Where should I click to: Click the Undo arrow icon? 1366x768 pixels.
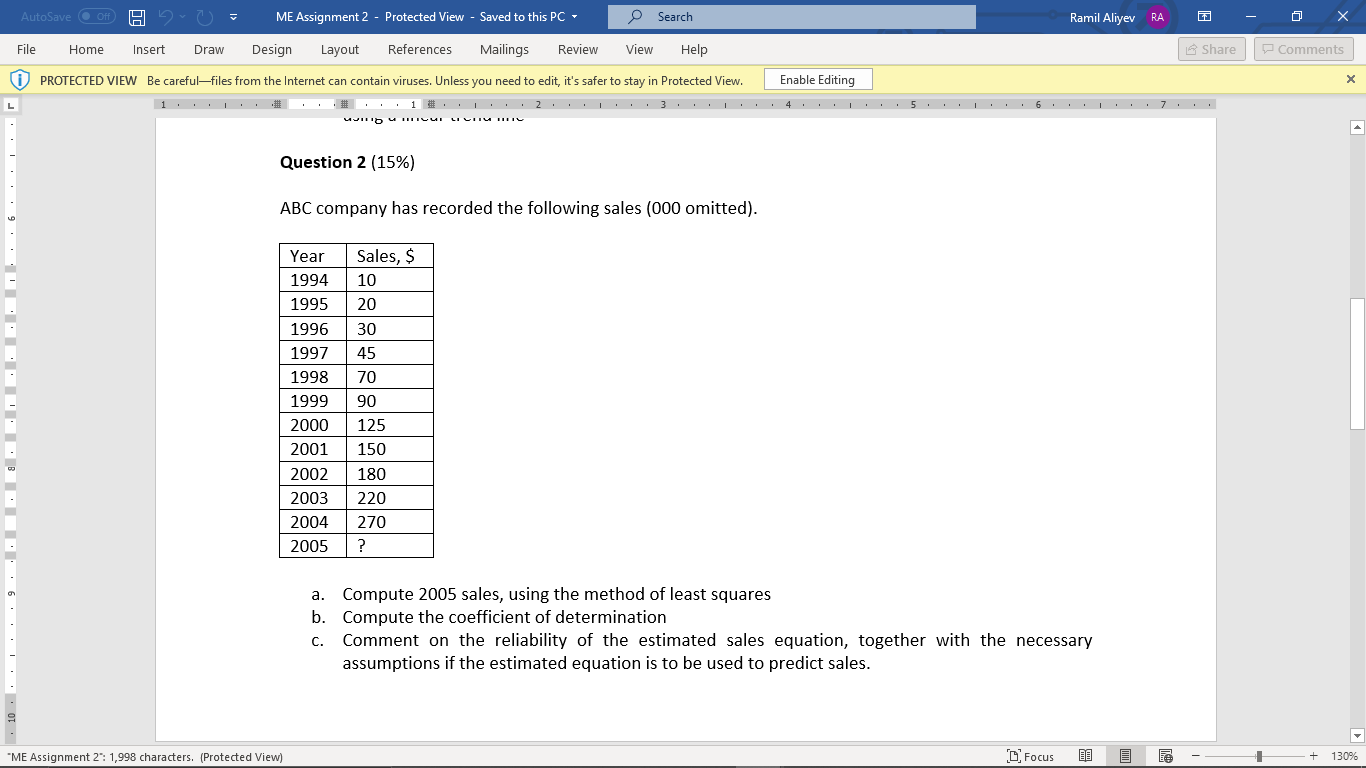click(x=166, y=17)
